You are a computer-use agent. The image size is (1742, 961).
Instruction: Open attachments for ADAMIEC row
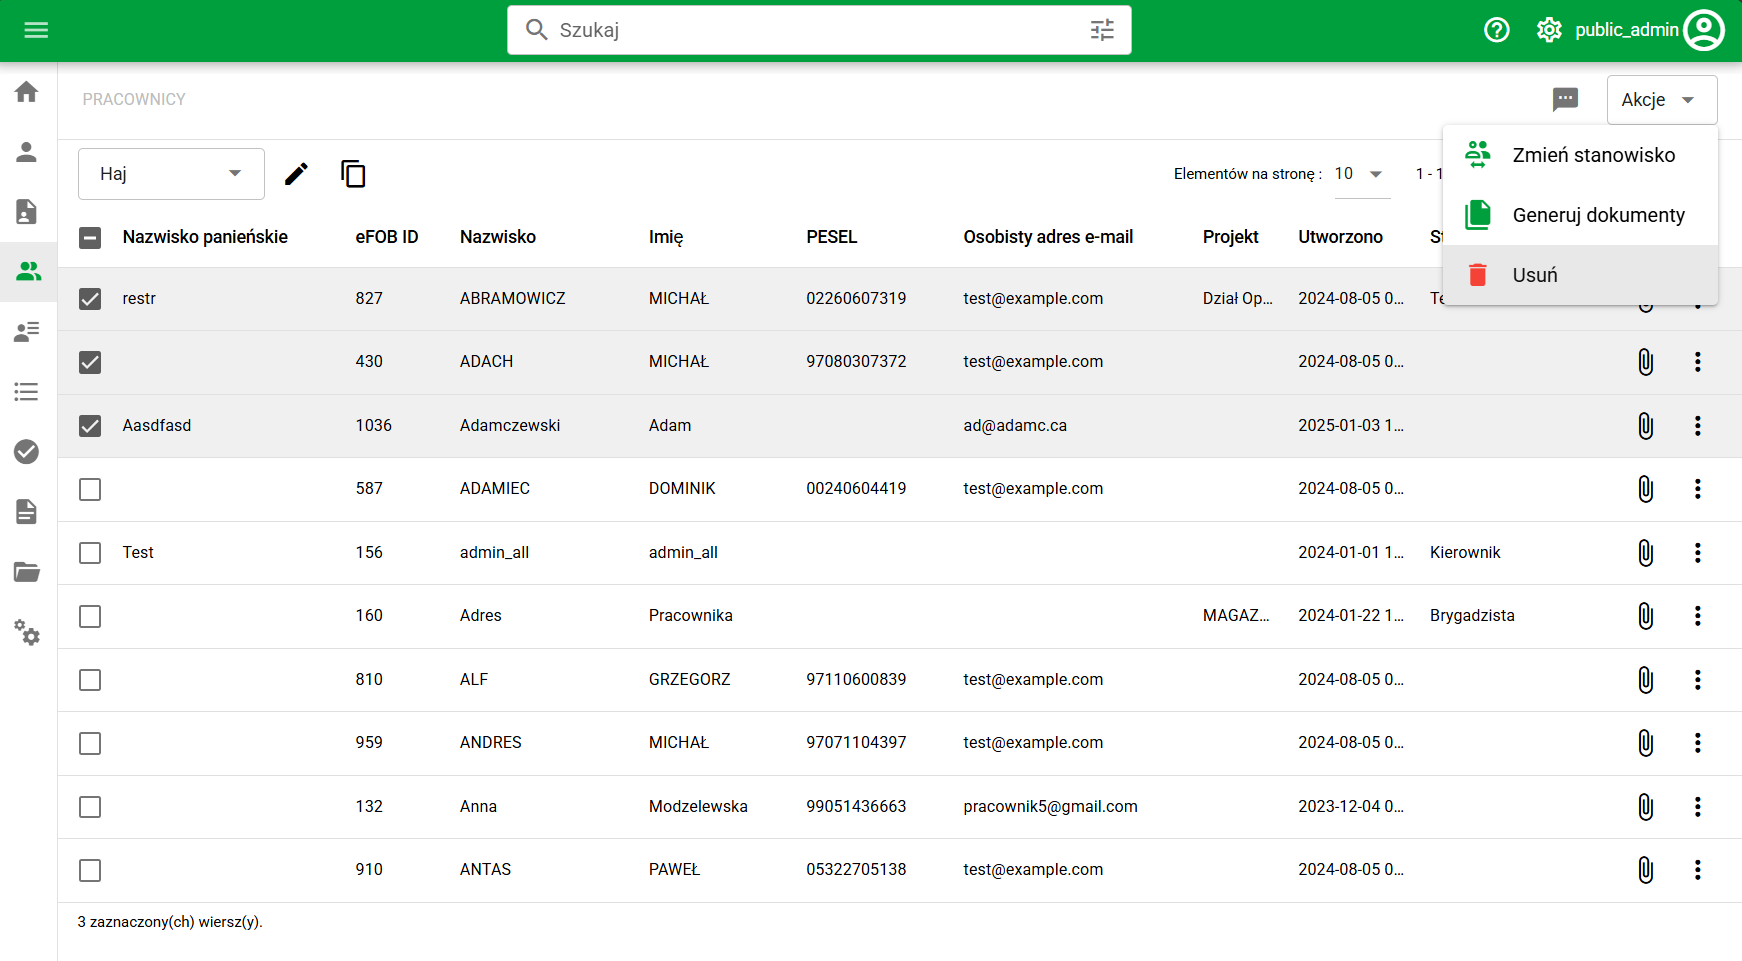click(1645, 489)
